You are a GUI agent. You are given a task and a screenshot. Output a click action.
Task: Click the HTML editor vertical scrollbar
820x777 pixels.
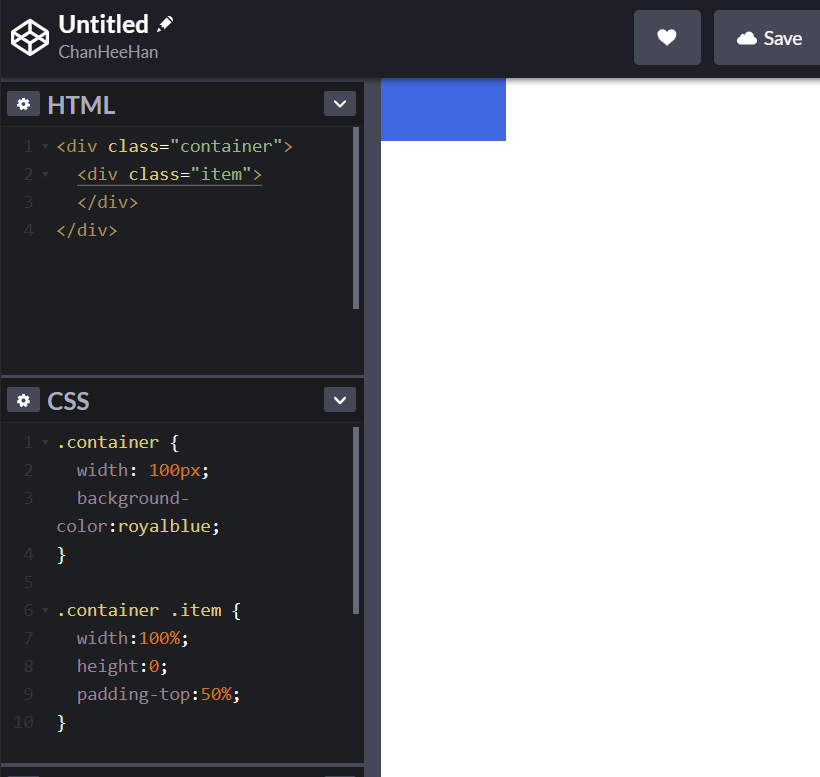point(356,219)
